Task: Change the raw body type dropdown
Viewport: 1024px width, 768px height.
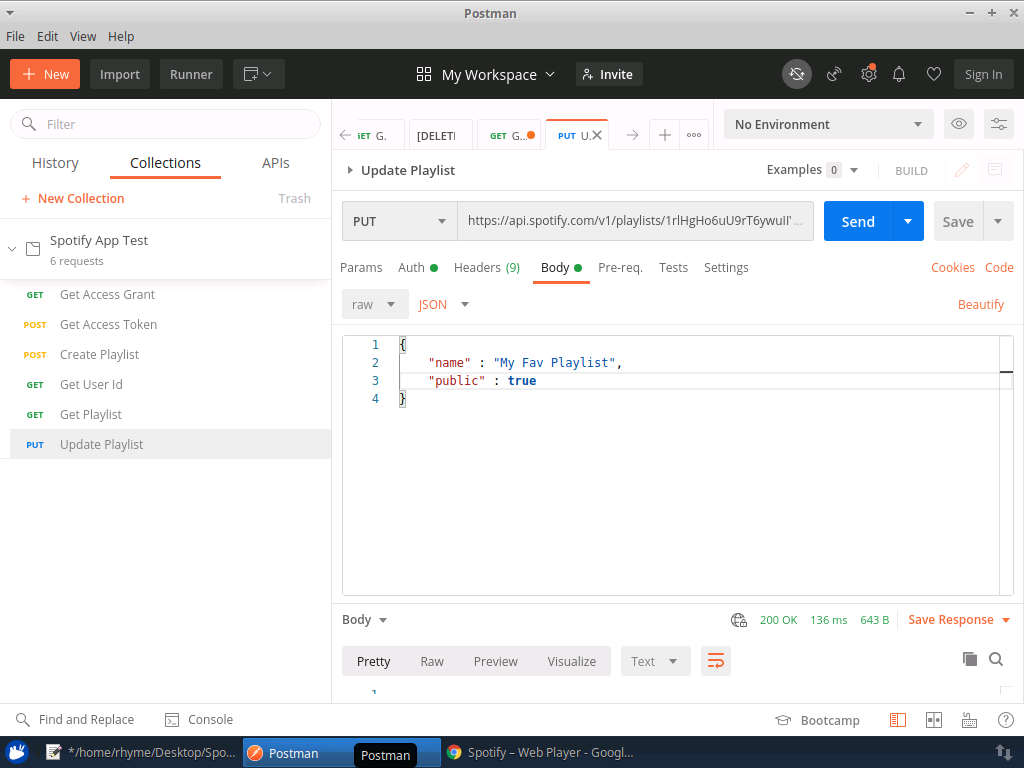Action: pyautogui.click(x=375, y=304)
